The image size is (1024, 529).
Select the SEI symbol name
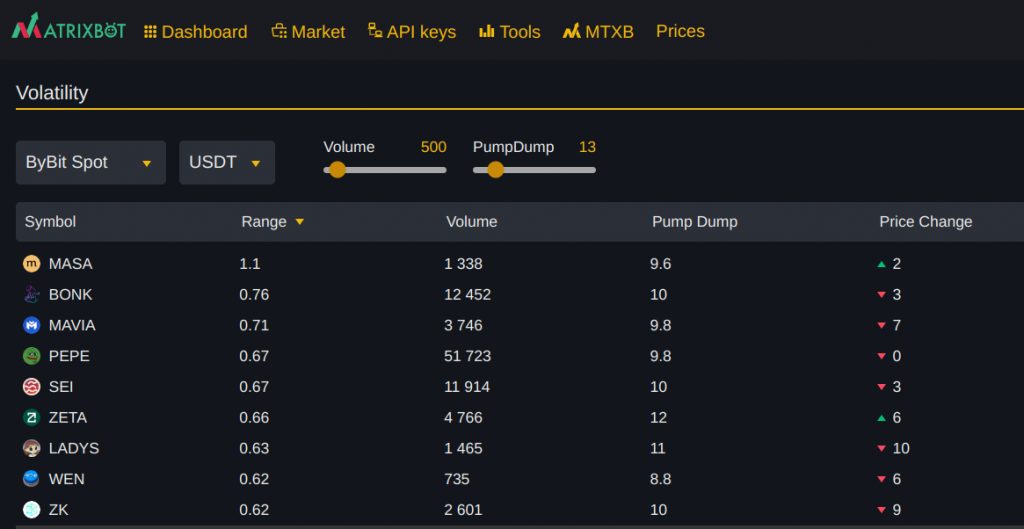(x=61, y=387)
